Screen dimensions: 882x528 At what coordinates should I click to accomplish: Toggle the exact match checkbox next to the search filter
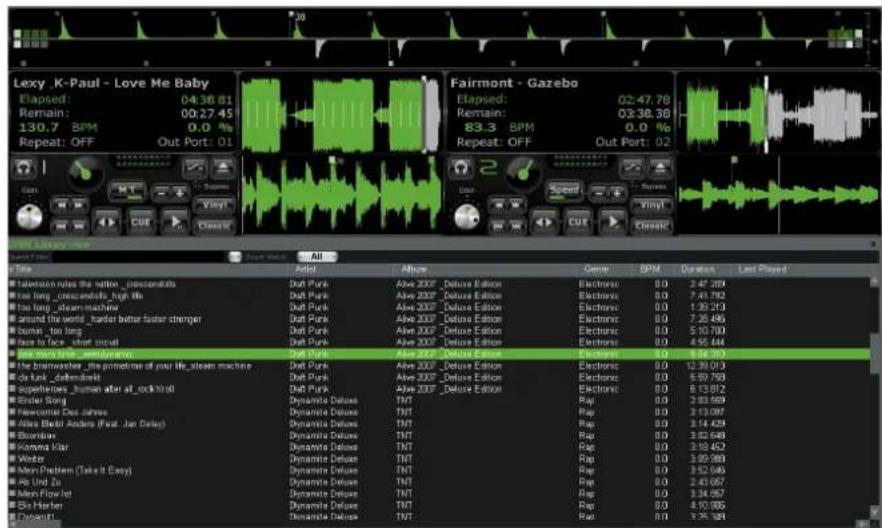point(235,257)
